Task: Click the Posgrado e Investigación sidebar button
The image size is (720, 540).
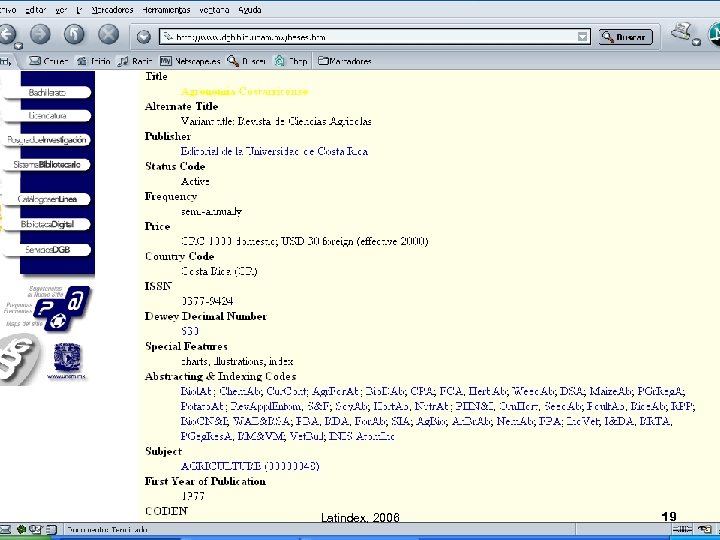Action: pos(47,140)
